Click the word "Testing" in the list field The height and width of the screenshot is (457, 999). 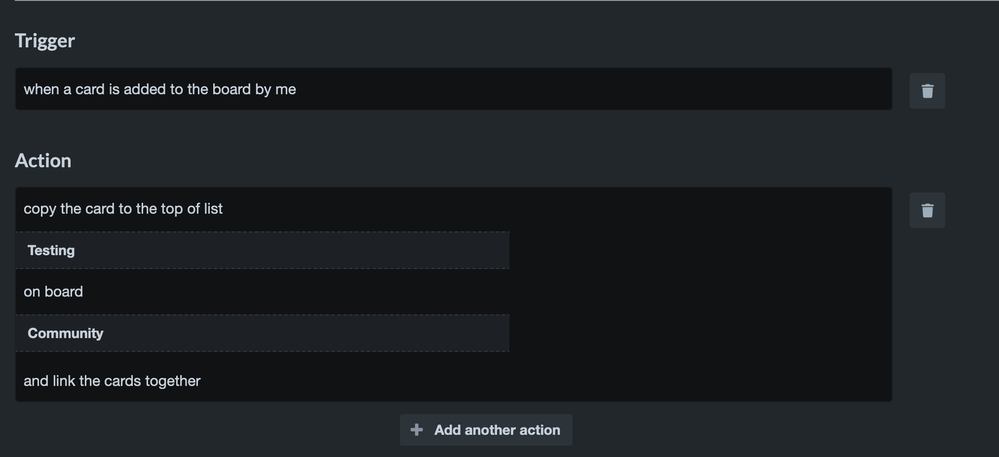coord(51,250)
